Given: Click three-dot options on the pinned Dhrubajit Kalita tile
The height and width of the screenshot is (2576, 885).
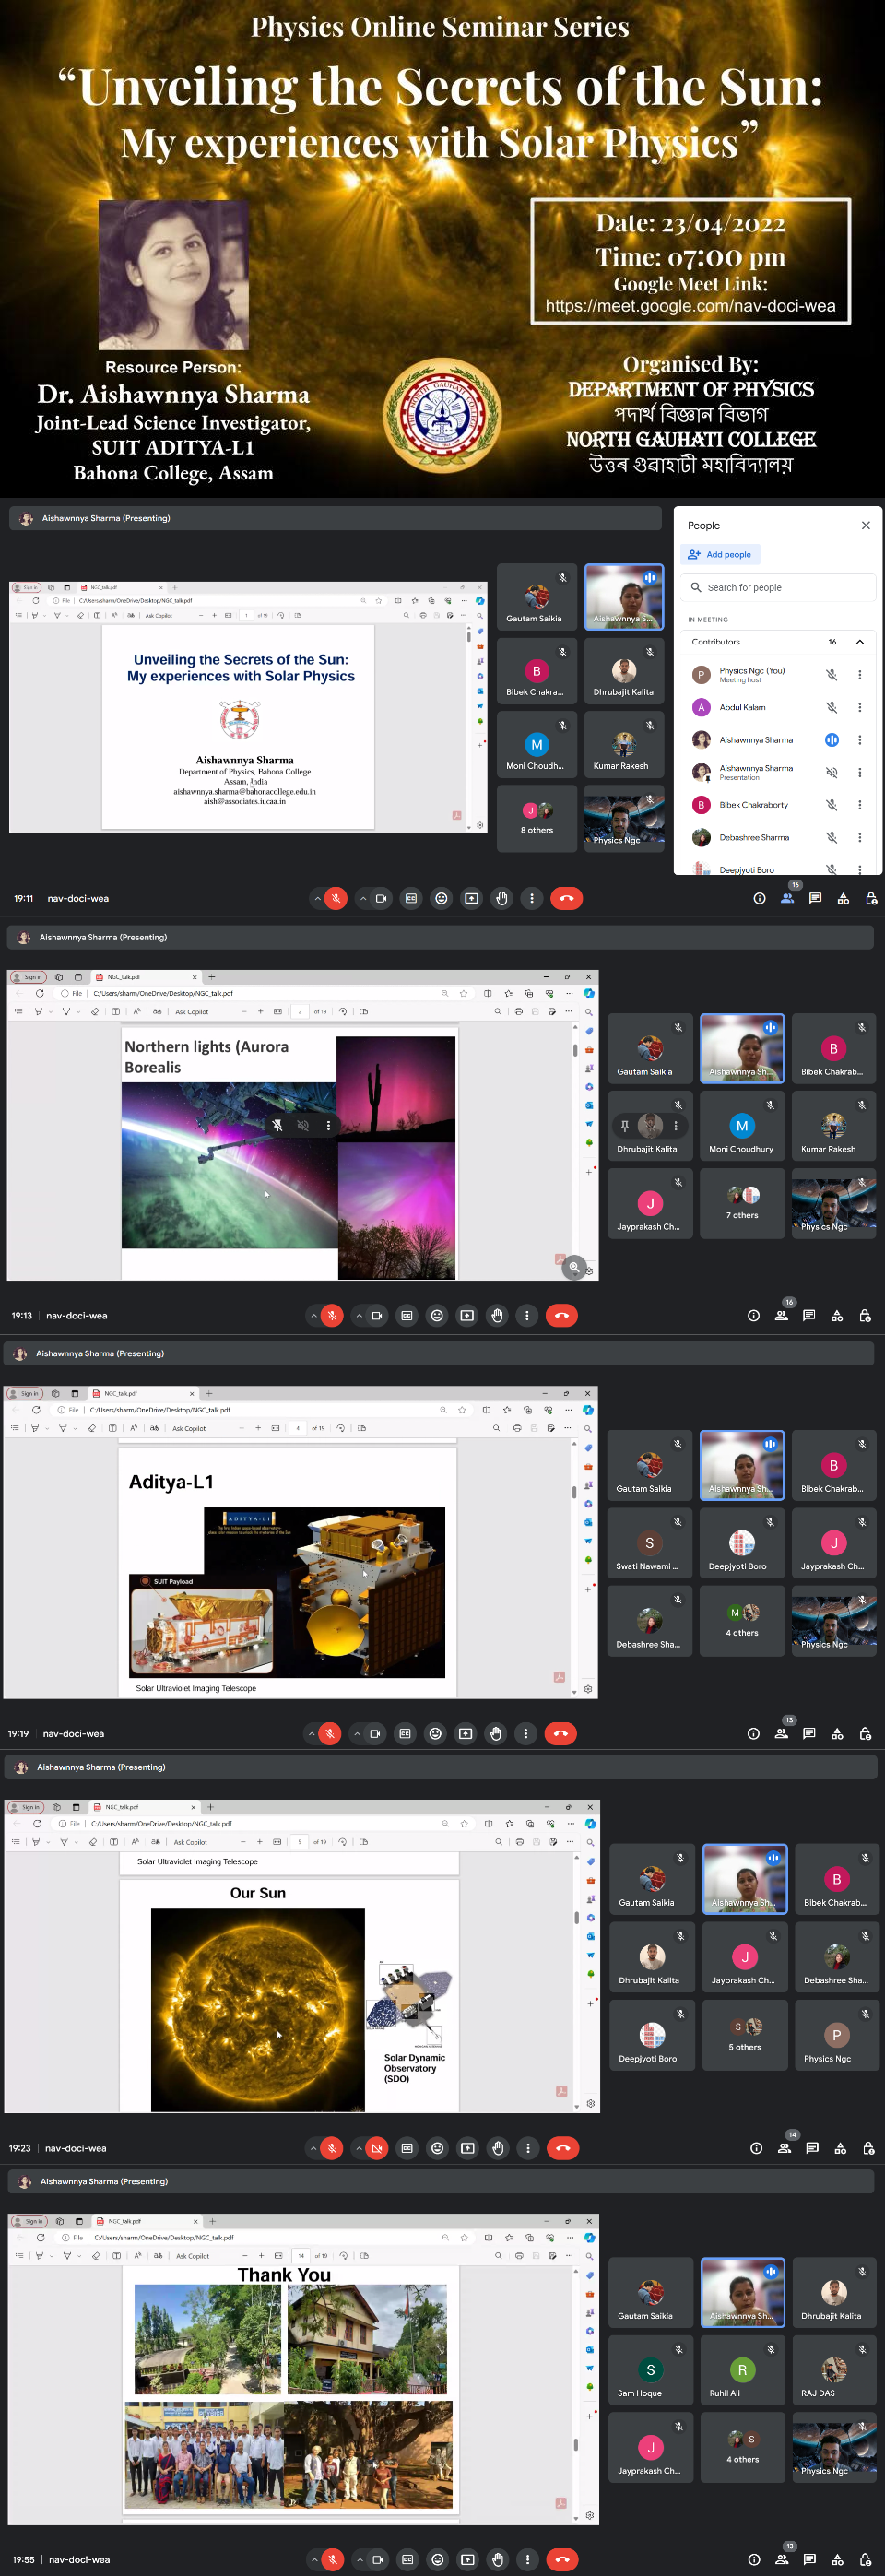Looking at the screenshot, I should 676,1125.
